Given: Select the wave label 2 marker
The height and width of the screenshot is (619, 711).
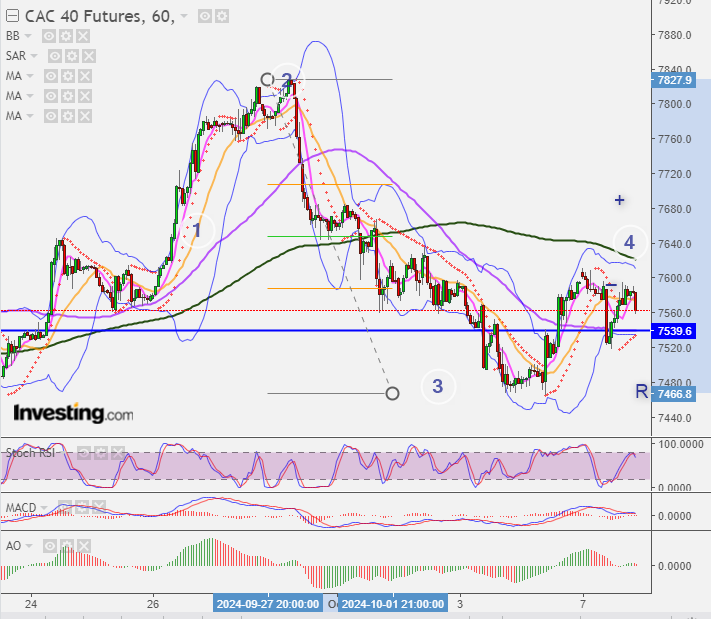Looking at the screenshot, I should [x=287, y=81].
